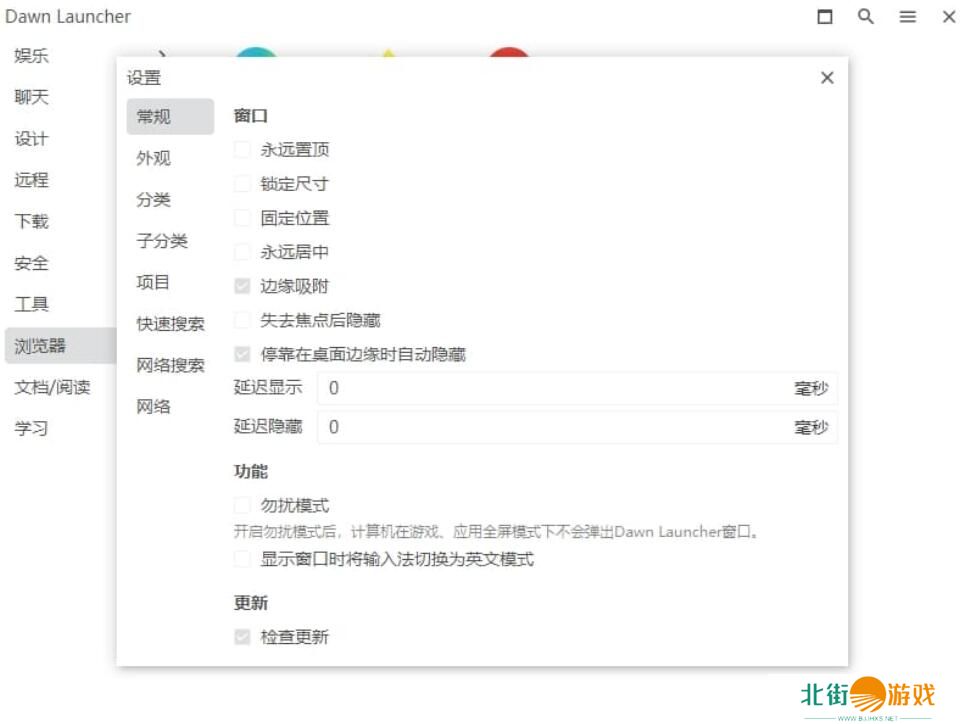Select the 学习 category in sidebar
The width and height of the screenshot is (968, 724).
(32, 428)
